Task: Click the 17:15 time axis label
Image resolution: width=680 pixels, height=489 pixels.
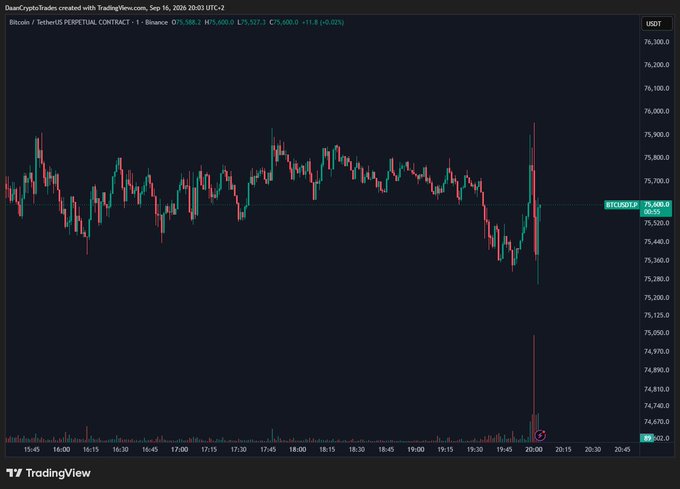Action: pos(209,450)
